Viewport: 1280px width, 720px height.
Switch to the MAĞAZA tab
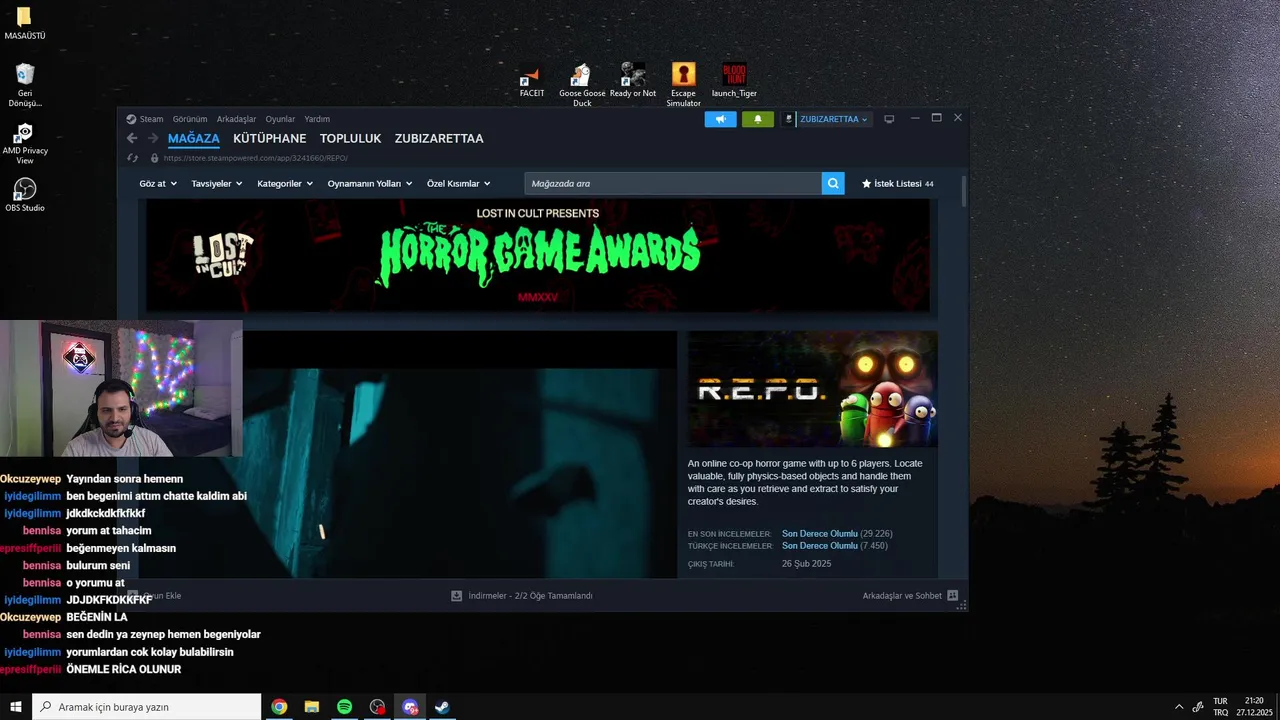(194, 139)
